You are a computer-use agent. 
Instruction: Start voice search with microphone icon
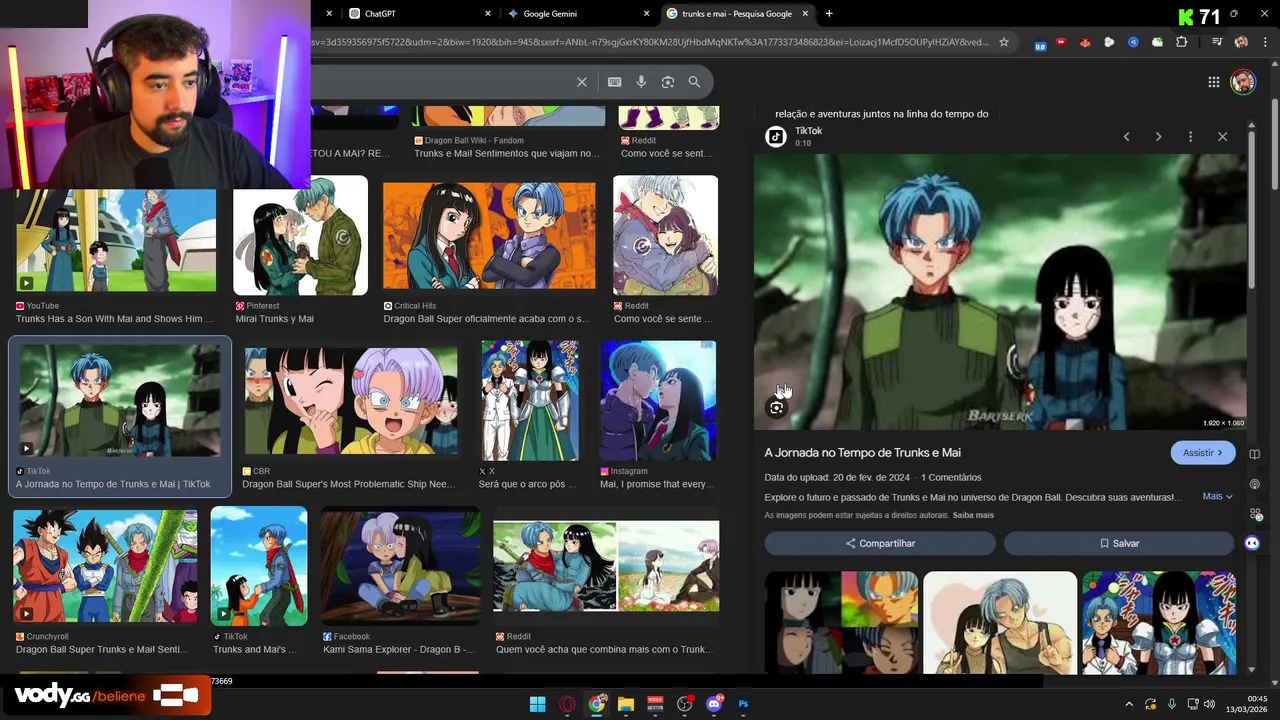click(x=641, y=82)
